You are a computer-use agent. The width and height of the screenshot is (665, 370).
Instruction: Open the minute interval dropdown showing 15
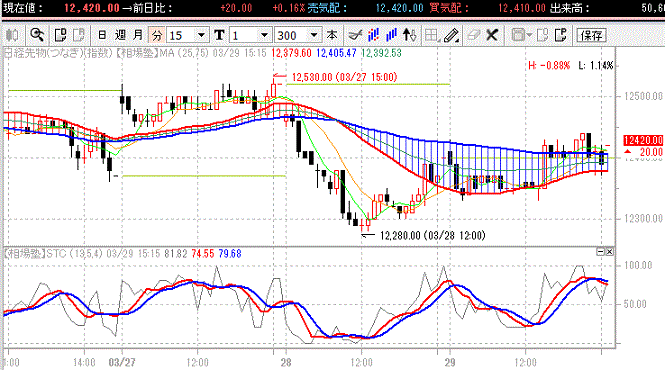coord(187,35)
